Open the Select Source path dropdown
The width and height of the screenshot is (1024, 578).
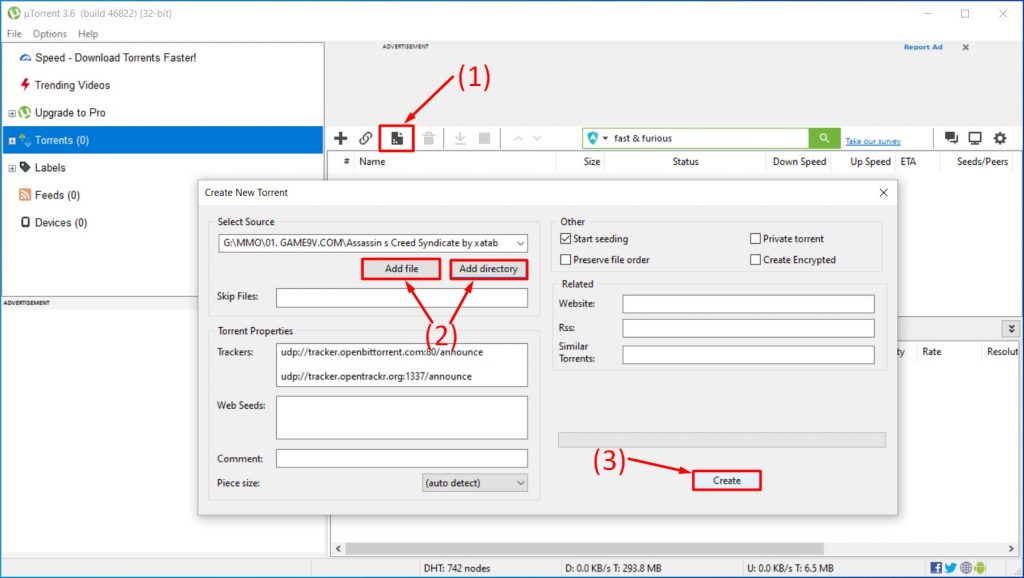coord(520,243)
